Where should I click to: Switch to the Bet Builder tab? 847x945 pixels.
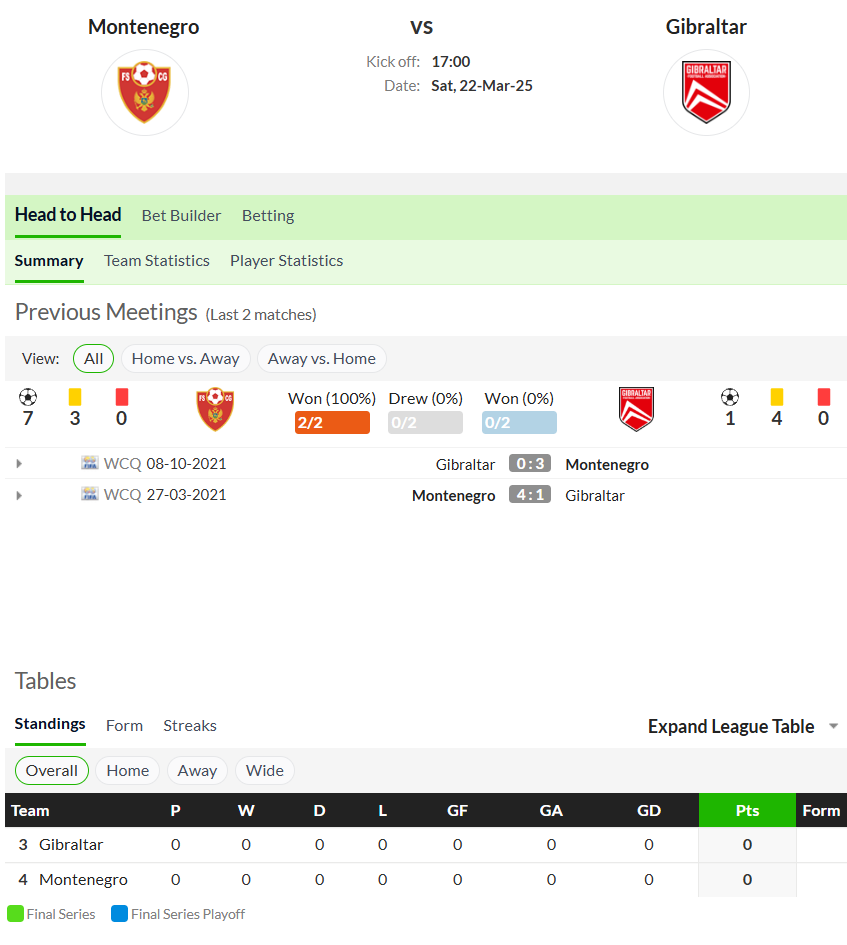181,216
